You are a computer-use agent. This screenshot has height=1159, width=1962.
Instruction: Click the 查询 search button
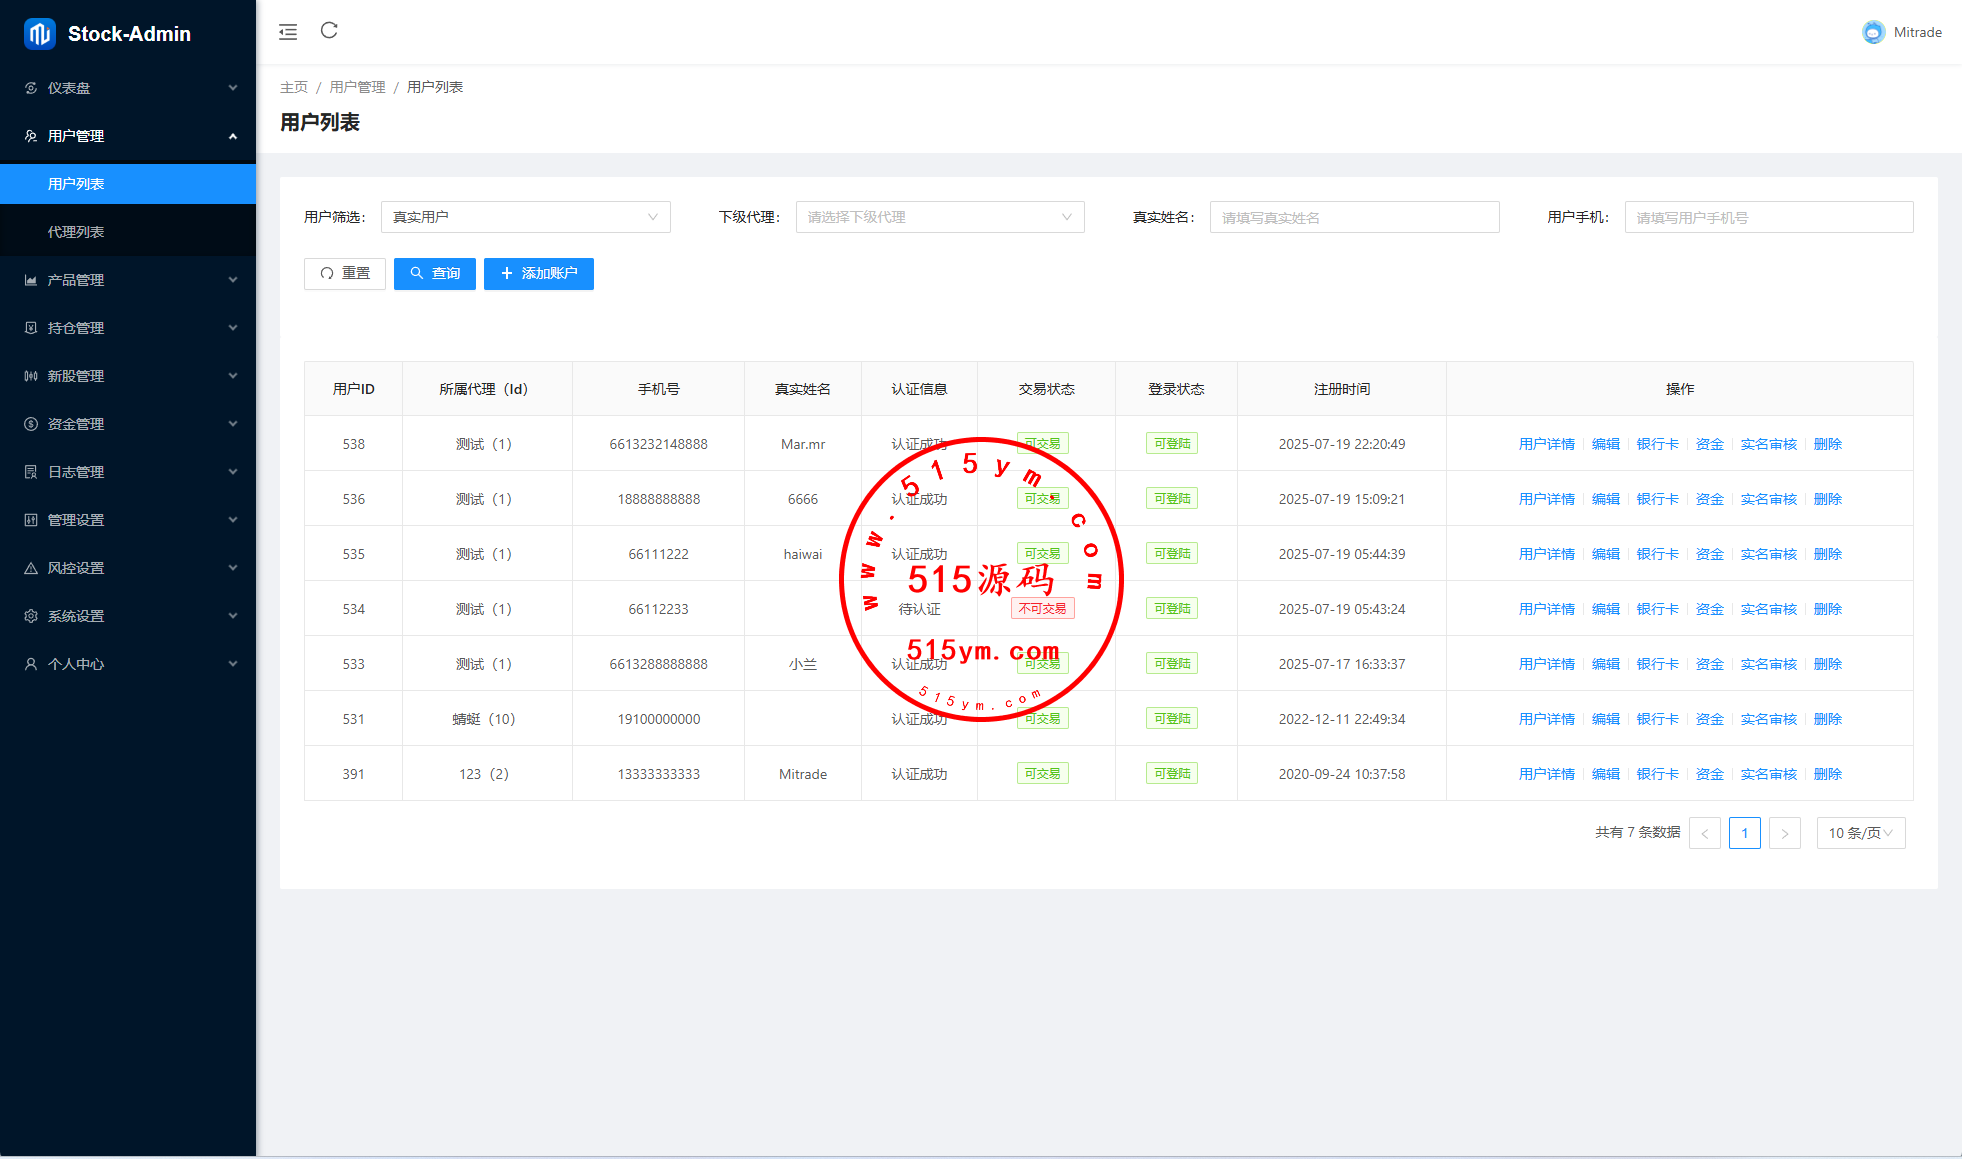434,274
